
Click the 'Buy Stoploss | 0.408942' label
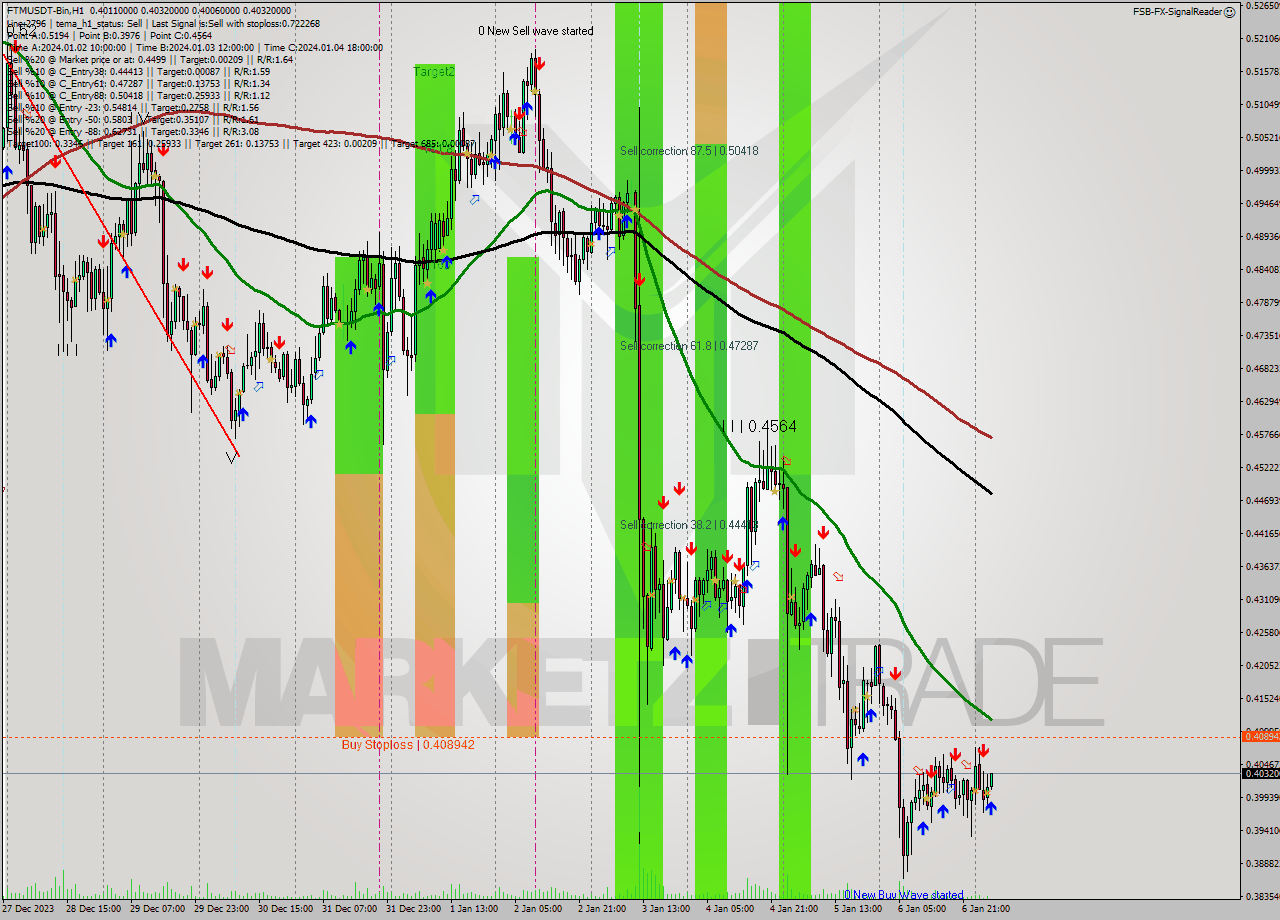407,745
